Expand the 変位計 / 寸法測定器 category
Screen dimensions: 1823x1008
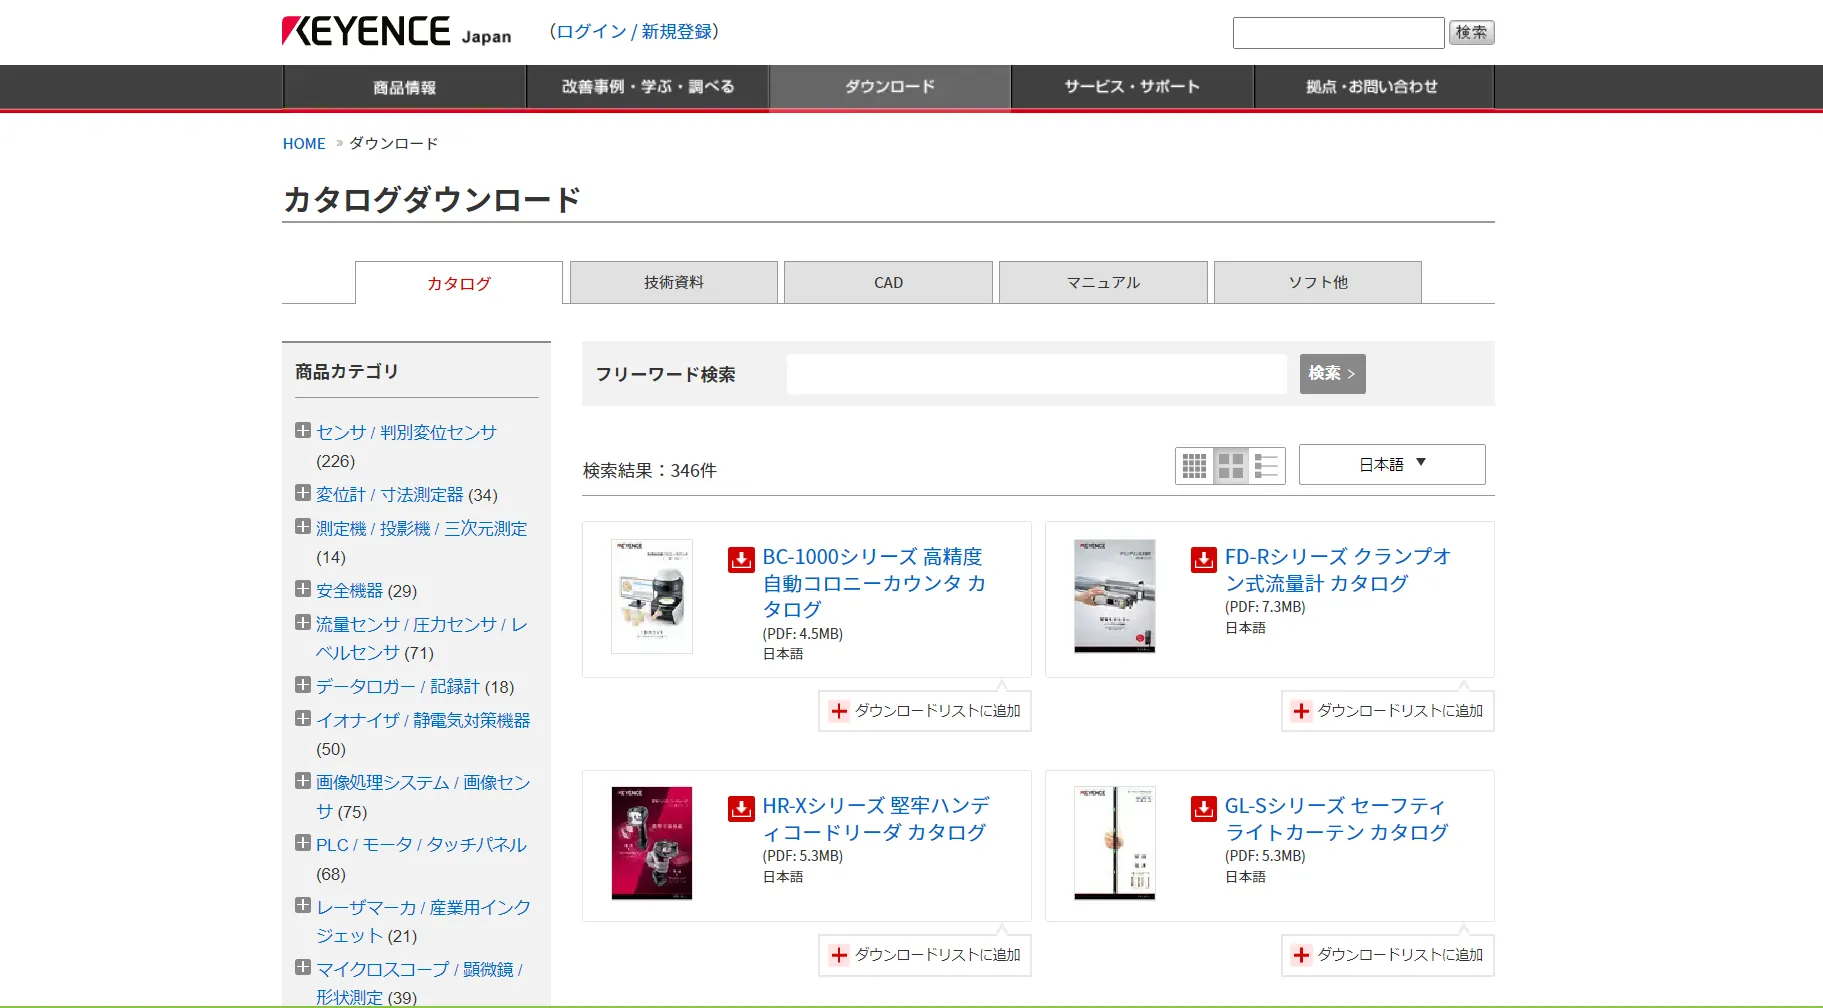pos(303,493)
